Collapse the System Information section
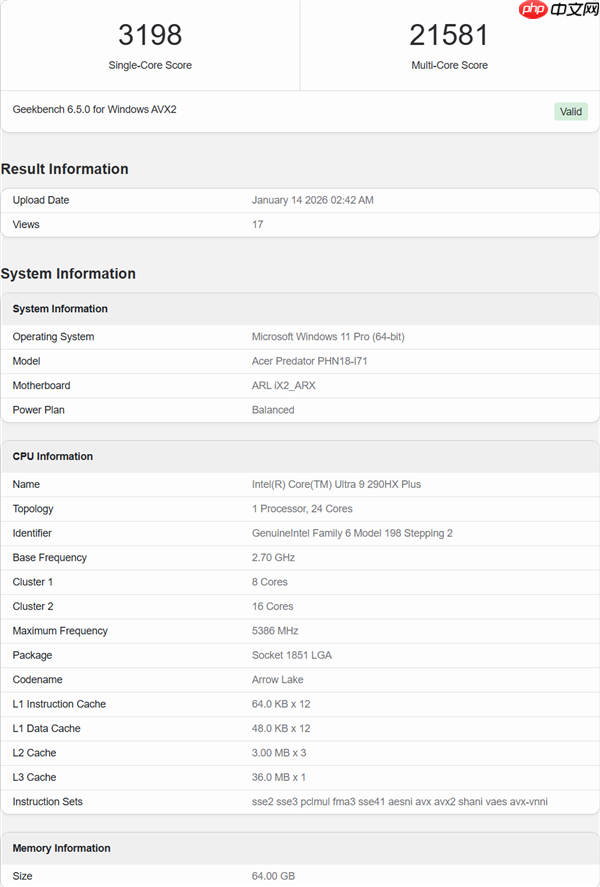 click(x=62, y=309)
